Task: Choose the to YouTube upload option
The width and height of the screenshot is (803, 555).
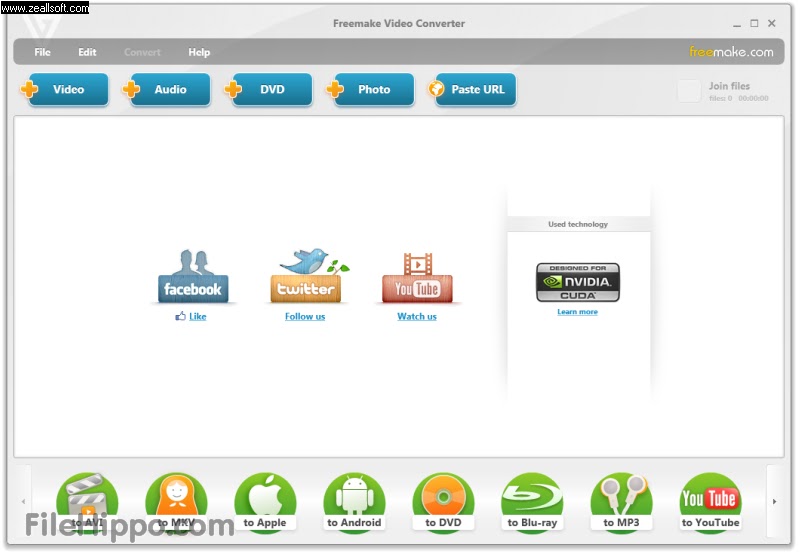Action: point(710,503)
